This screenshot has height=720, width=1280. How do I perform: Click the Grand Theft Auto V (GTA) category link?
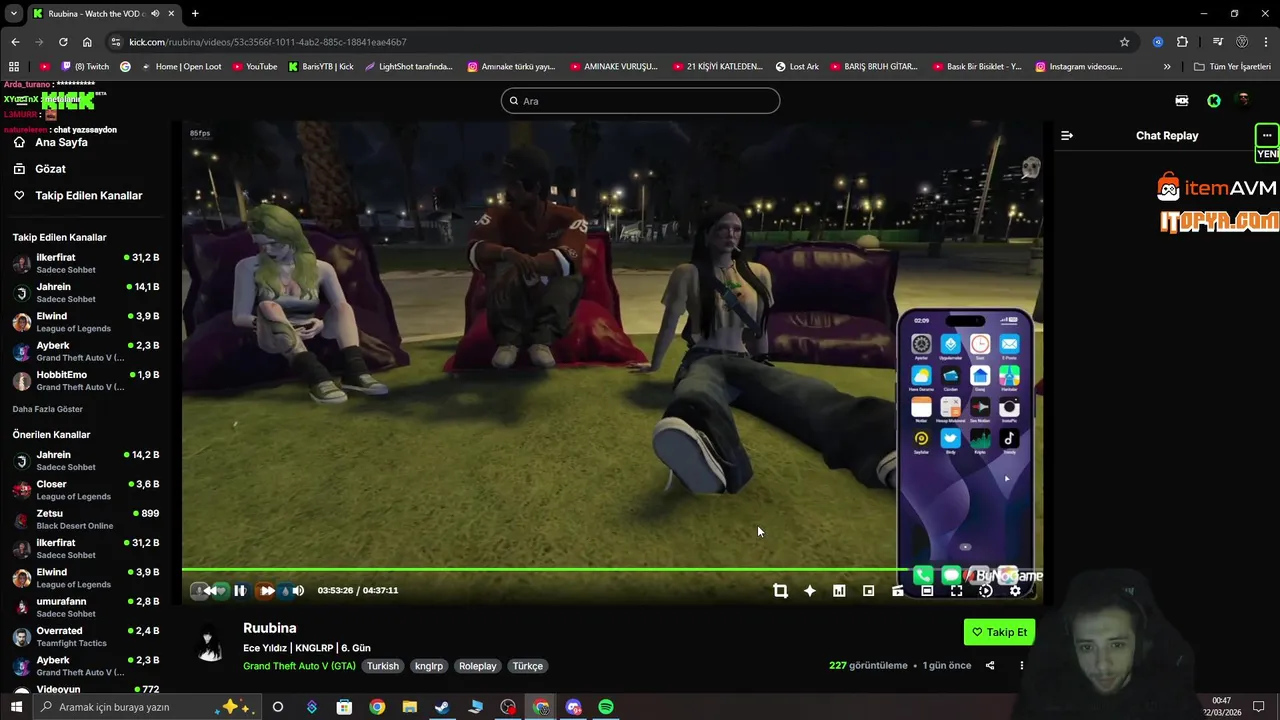tap(299, 666)
